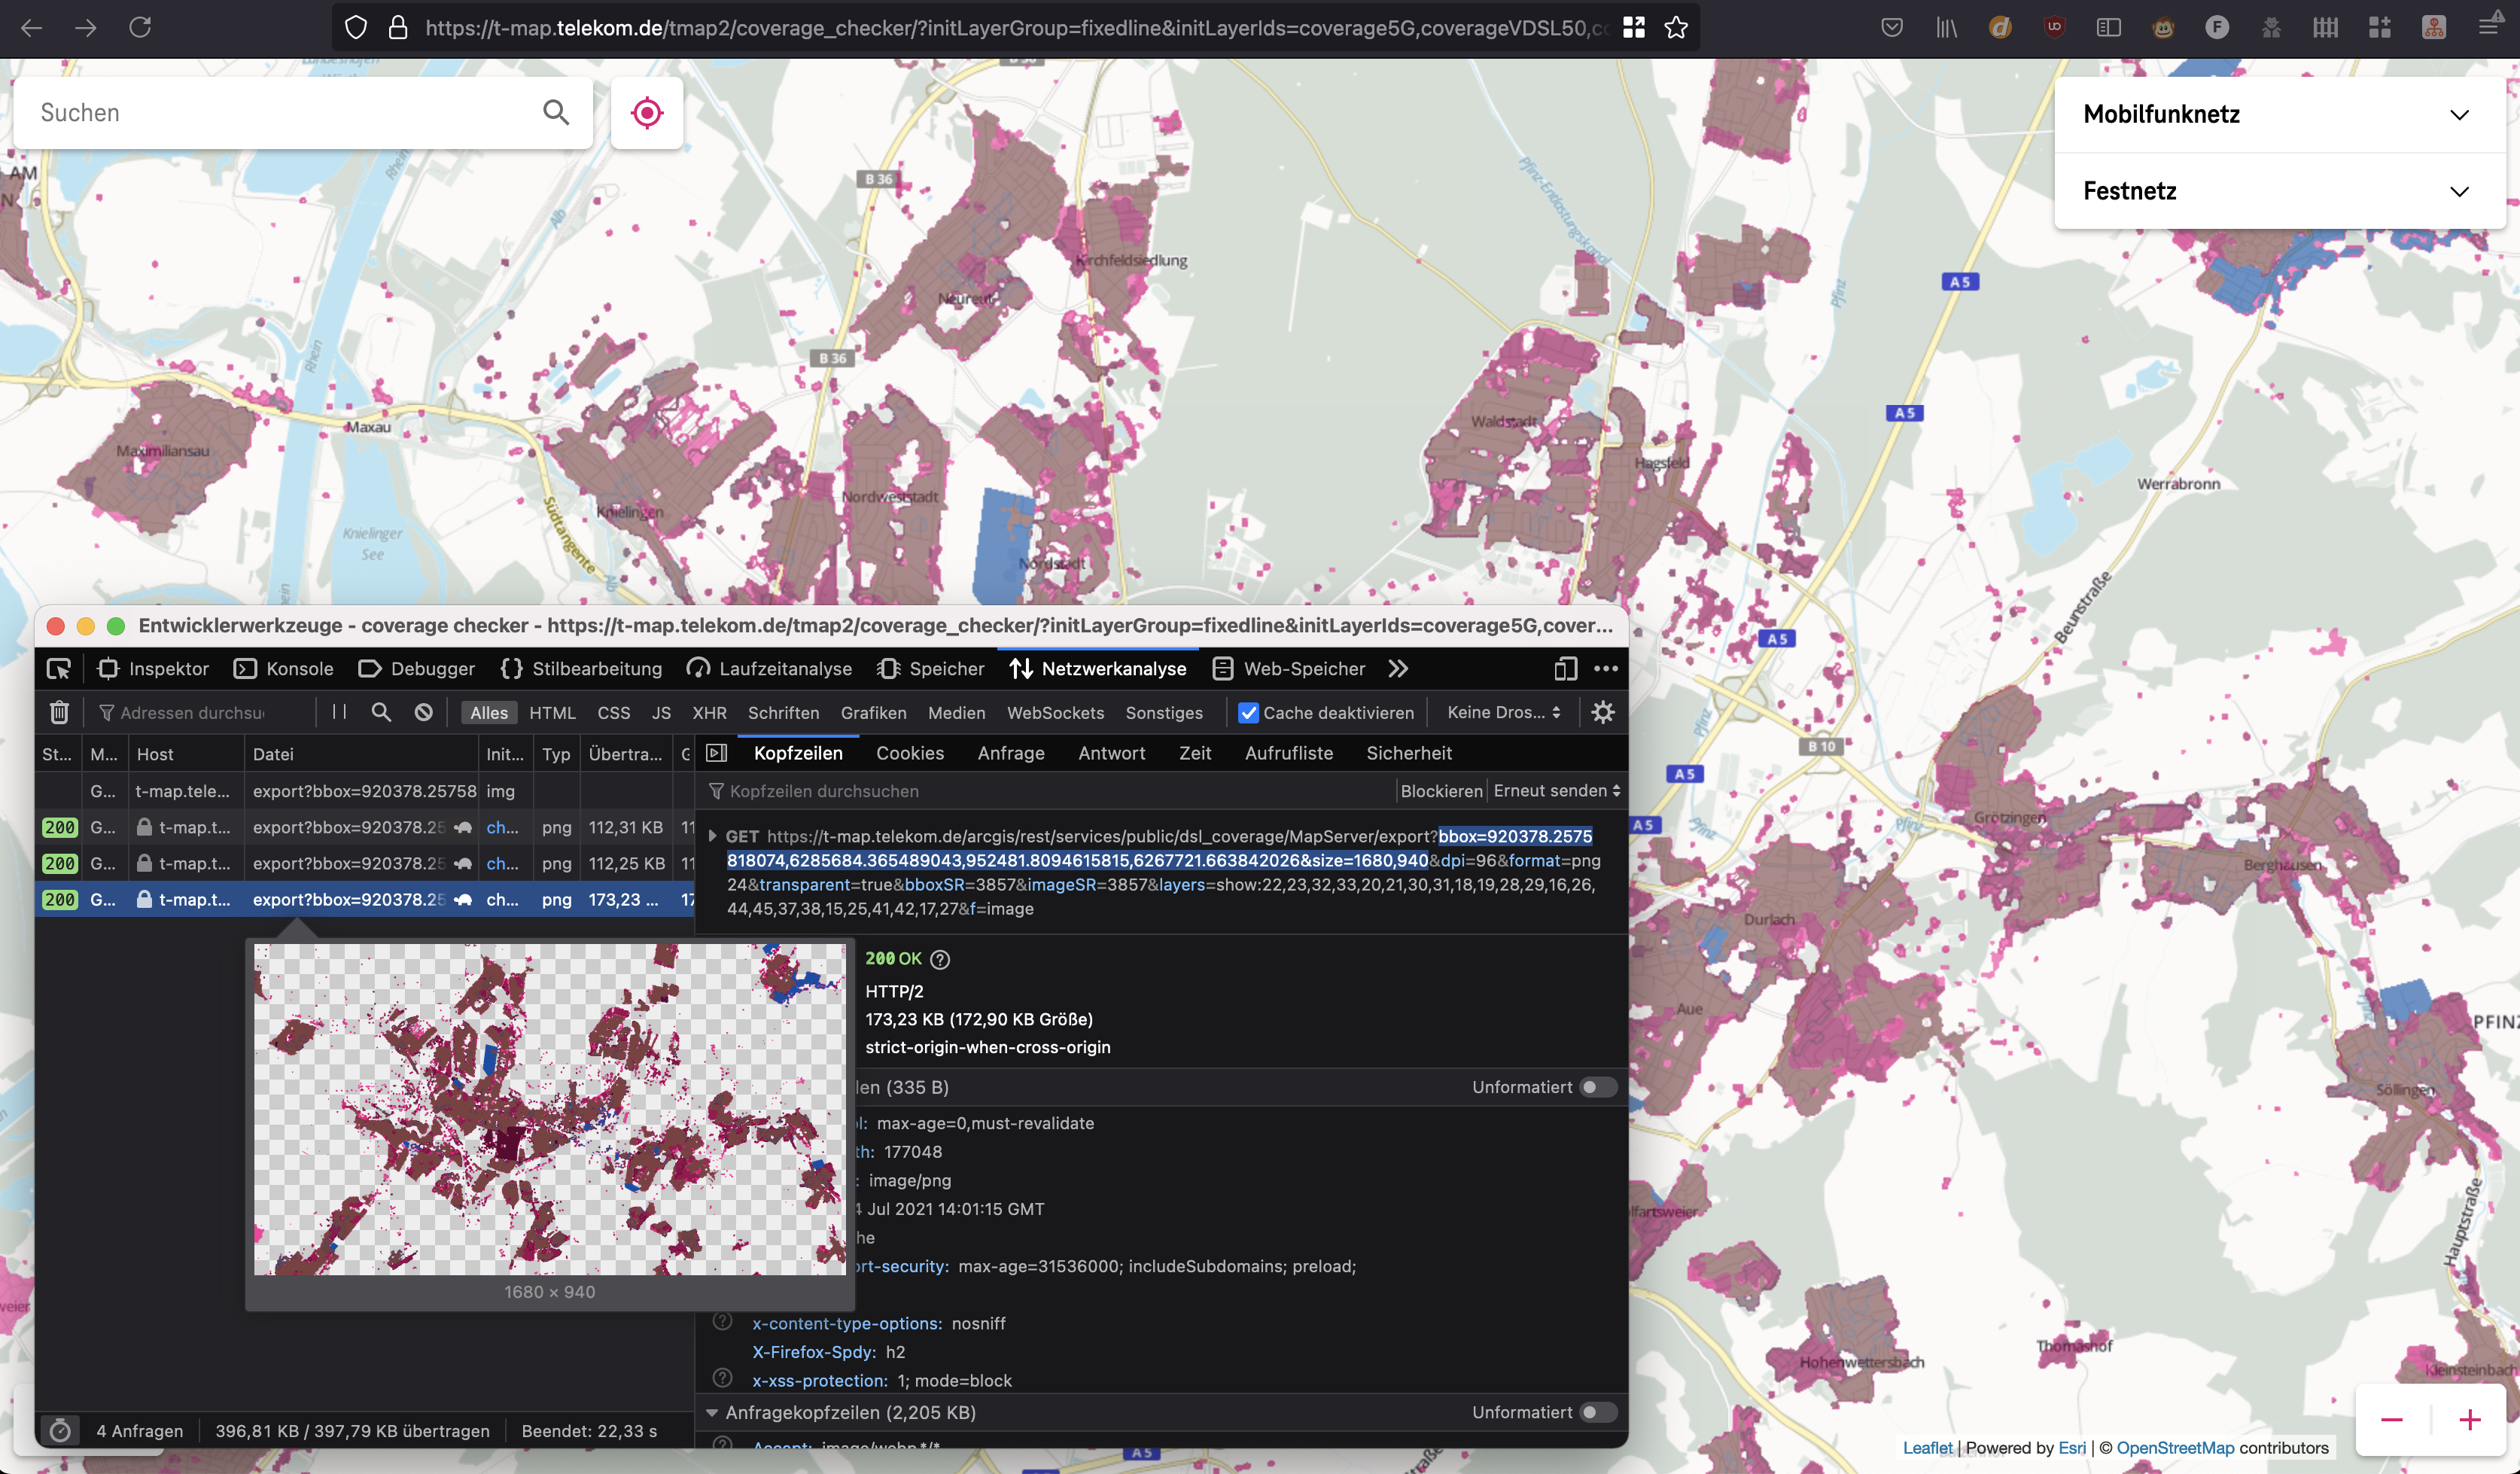Open the Esri attribution link
Image resolution: width=2520 pixels, height=1474 pixels.
[x=2072, y=1448]
